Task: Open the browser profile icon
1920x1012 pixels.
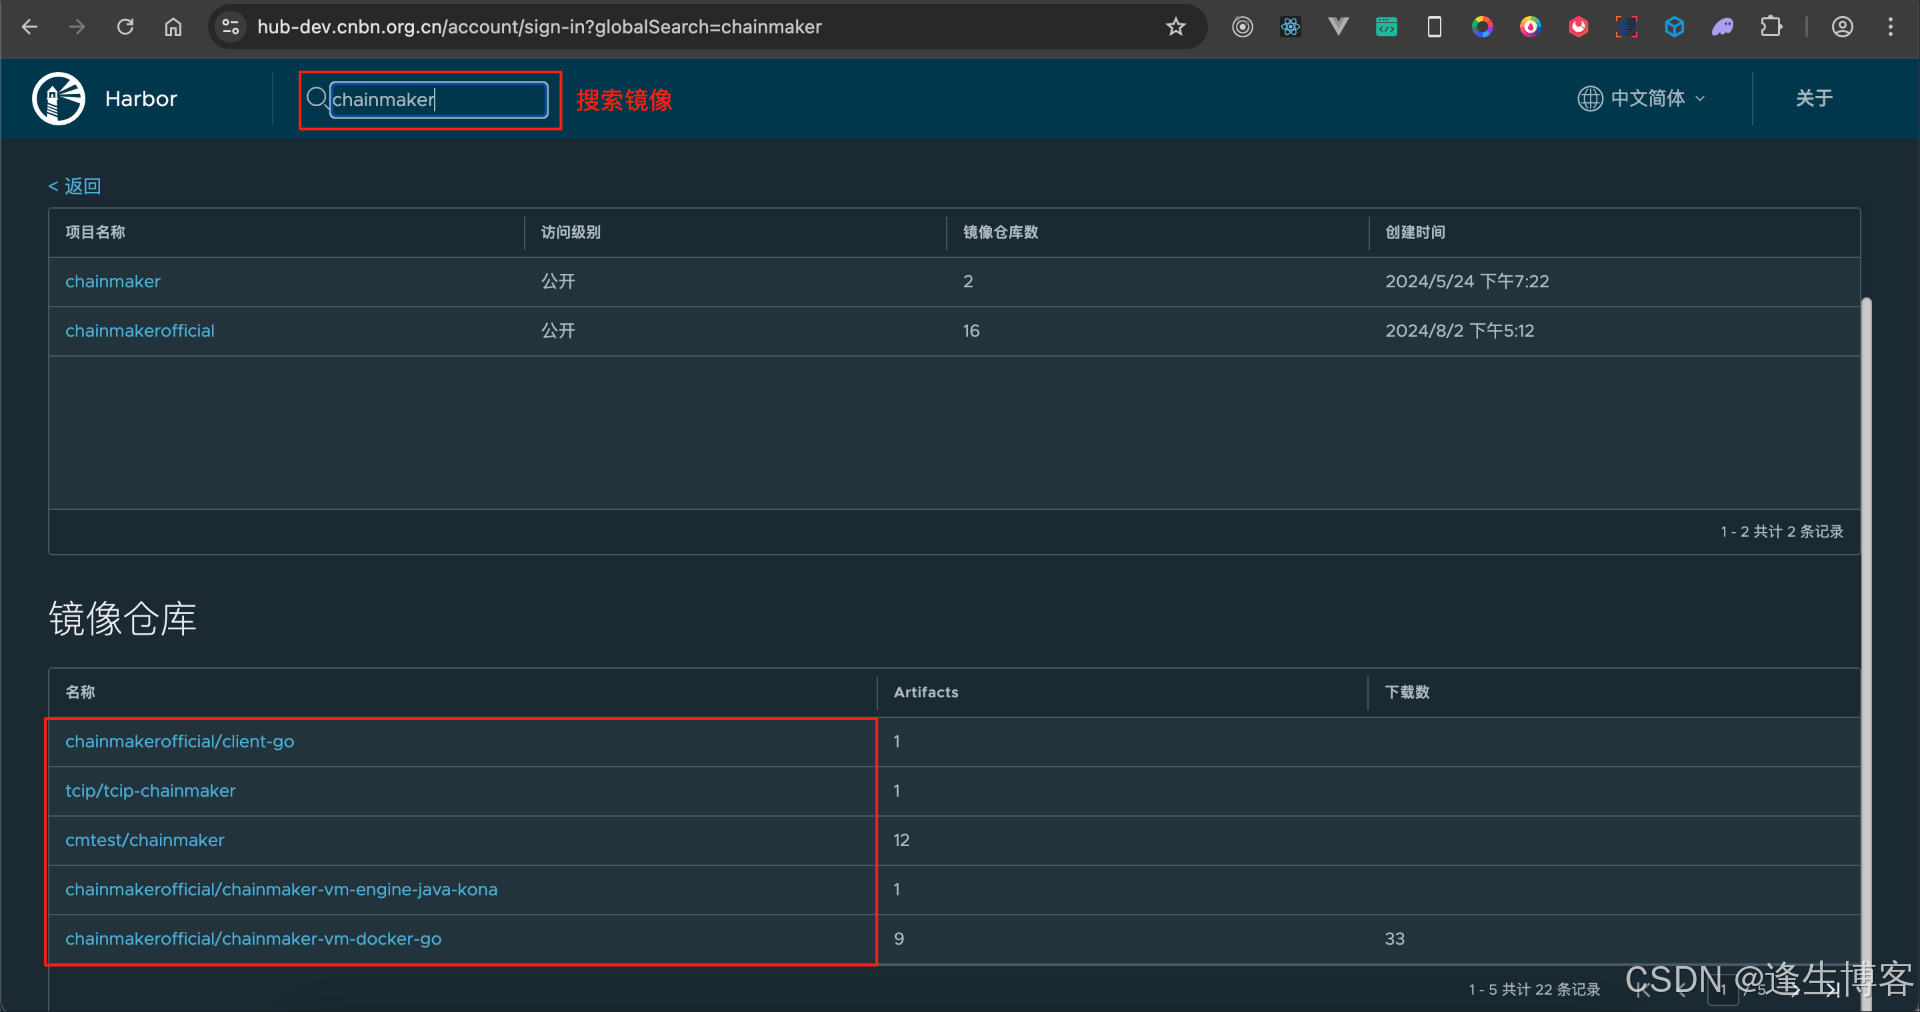Action: pyautogui.click(x=1843, y=27)
